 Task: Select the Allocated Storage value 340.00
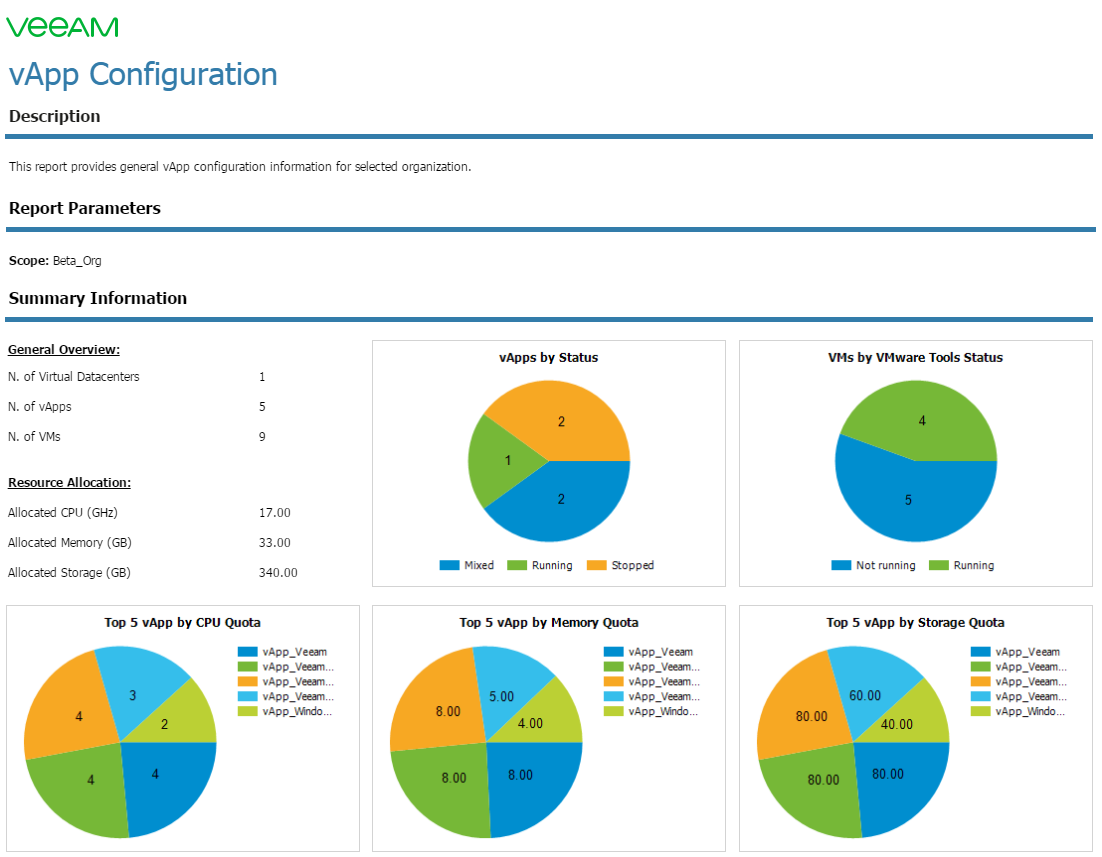coord(278,573)
